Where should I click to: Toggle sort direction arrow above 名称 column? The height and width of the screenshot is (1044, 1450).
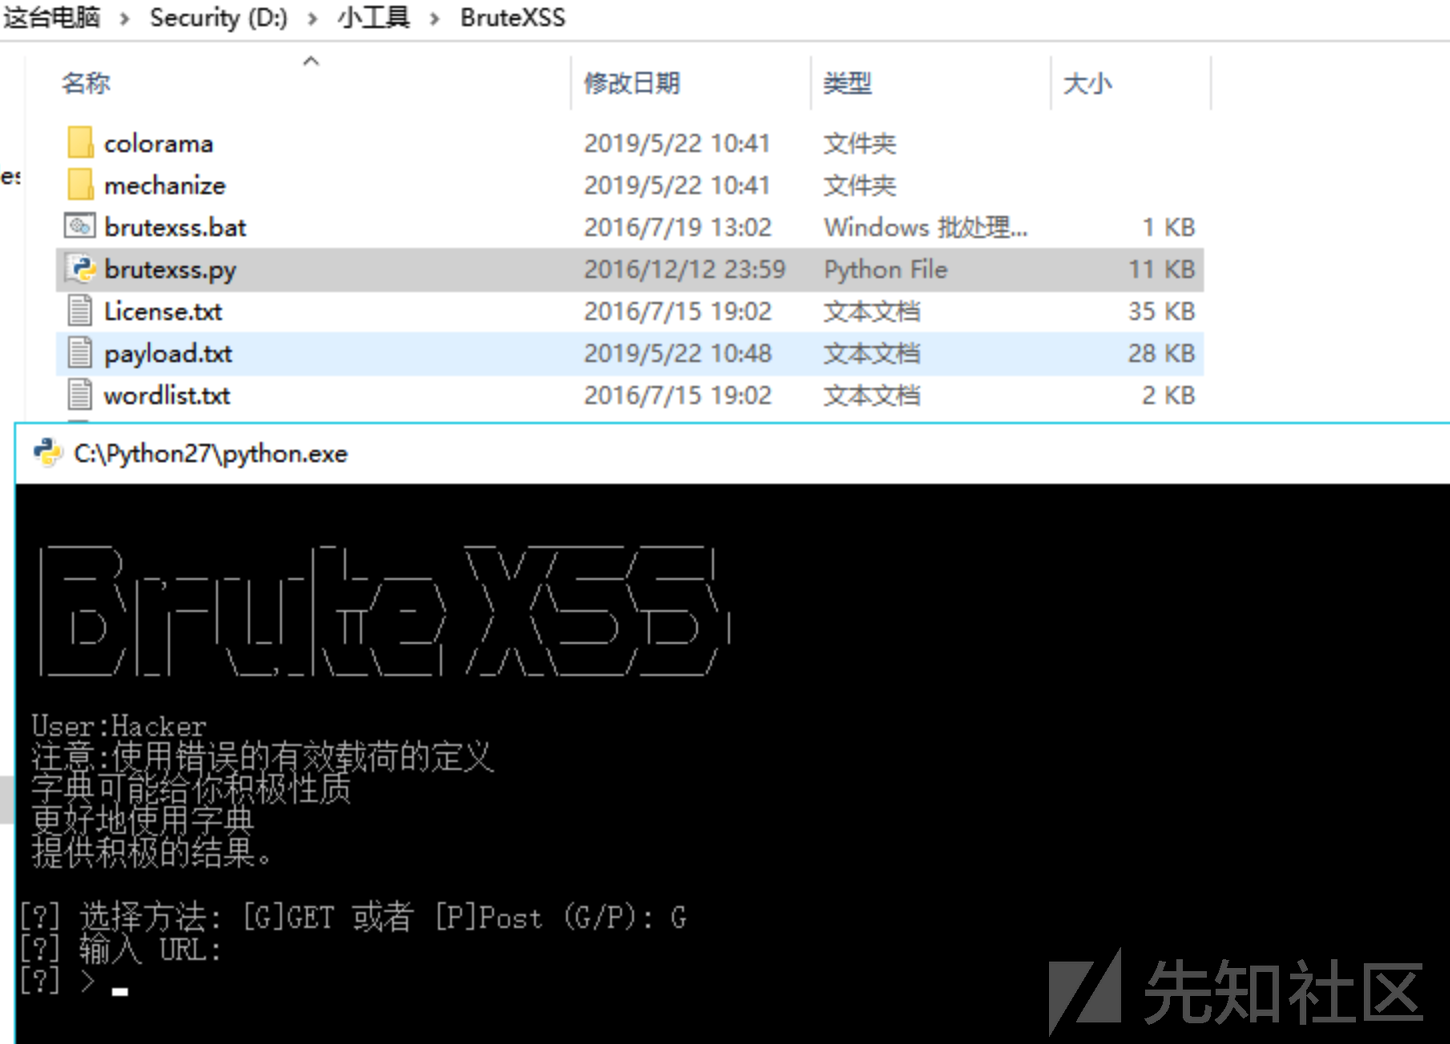tap(311, 61)
